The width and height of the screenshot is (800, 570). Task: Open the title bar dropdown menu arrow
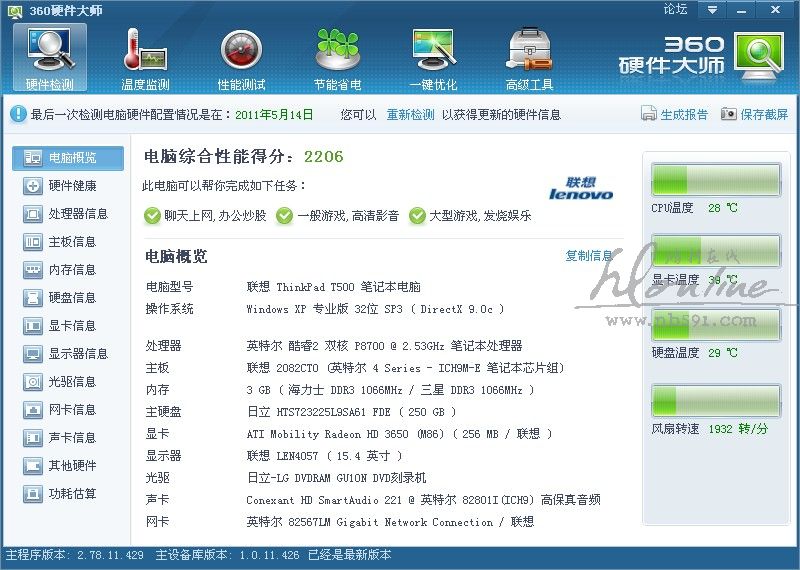click(712, 10)
